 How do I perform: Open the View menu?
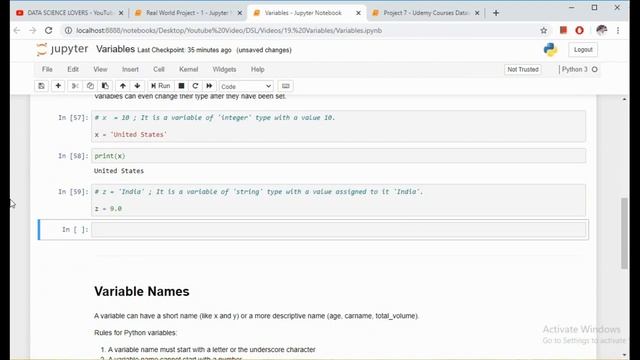click(100, 69)
